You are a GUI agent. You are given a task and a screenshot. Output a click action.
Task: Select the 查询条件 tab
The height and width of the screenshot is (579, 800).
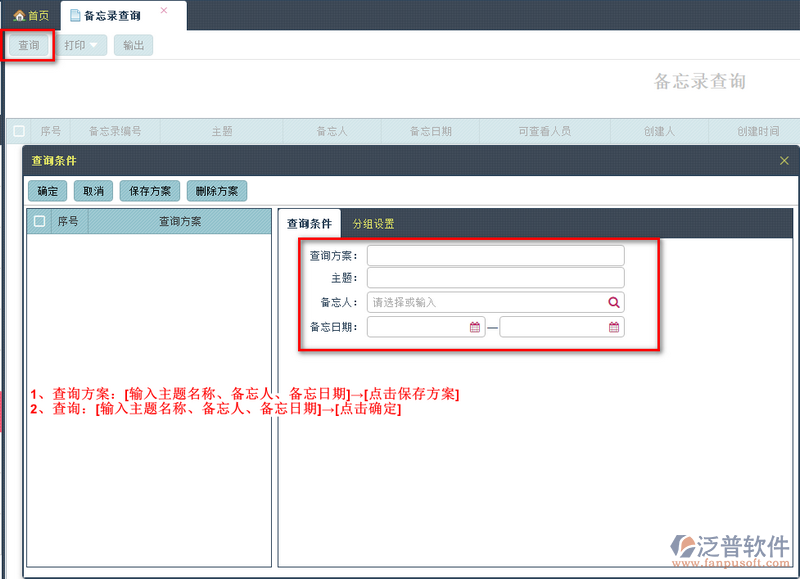[310, 222]
